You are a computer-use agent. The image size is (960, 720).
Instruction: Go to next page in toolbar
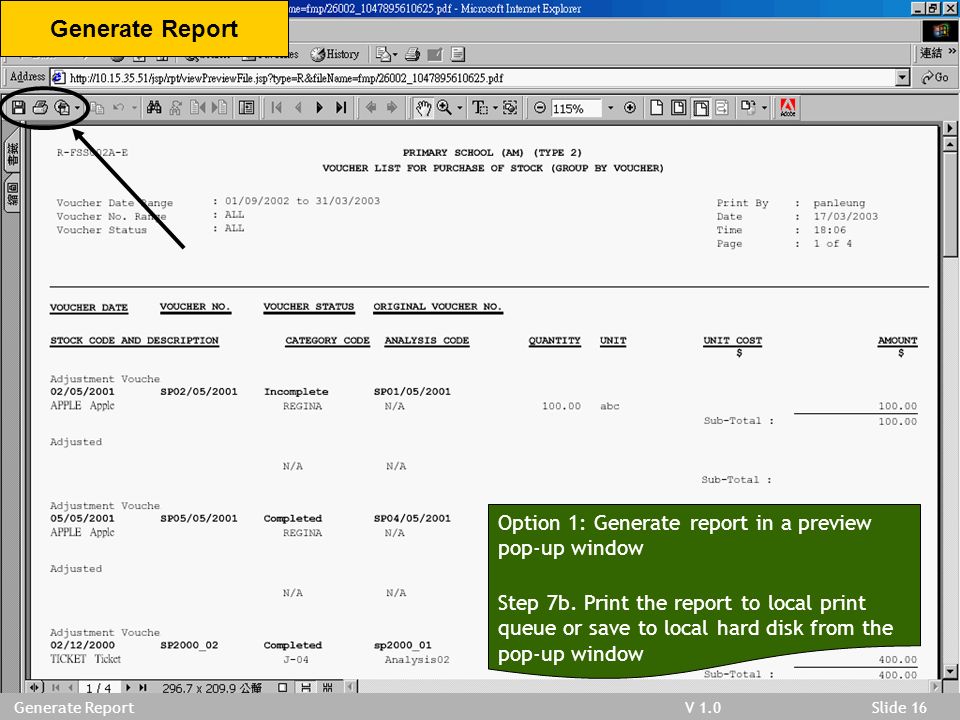coord(320,108)
